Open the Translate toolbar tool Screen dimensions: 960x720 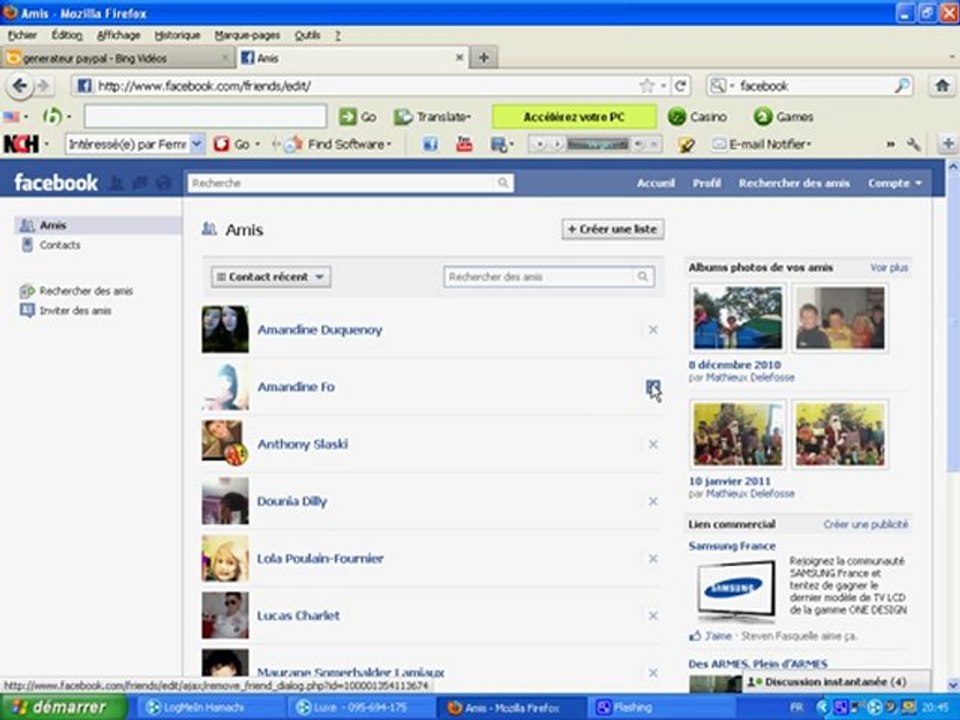pyautogui.click(x=432, y=116)
